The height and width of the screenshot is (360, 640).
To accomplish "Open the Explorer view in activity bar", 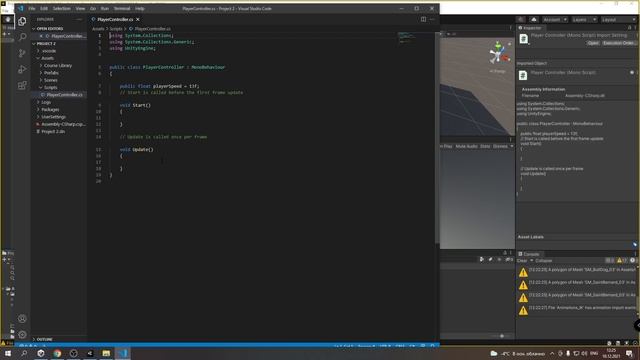I will (22, 21).
